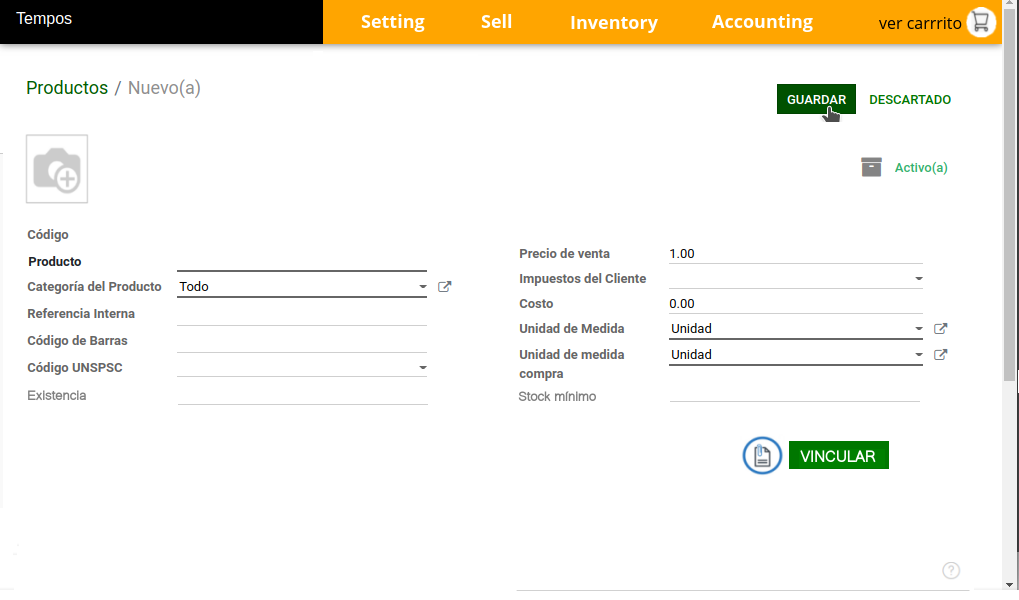Click the DESCARTADO button

pyautogui.click(x=910, y=100)
